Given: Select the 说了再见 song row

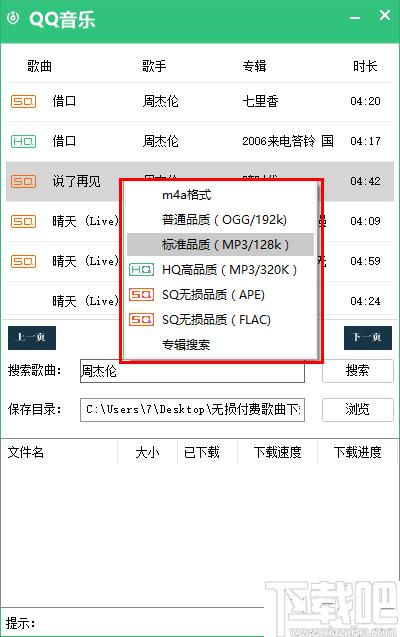Looking at the screenshot, I should 200,181.
